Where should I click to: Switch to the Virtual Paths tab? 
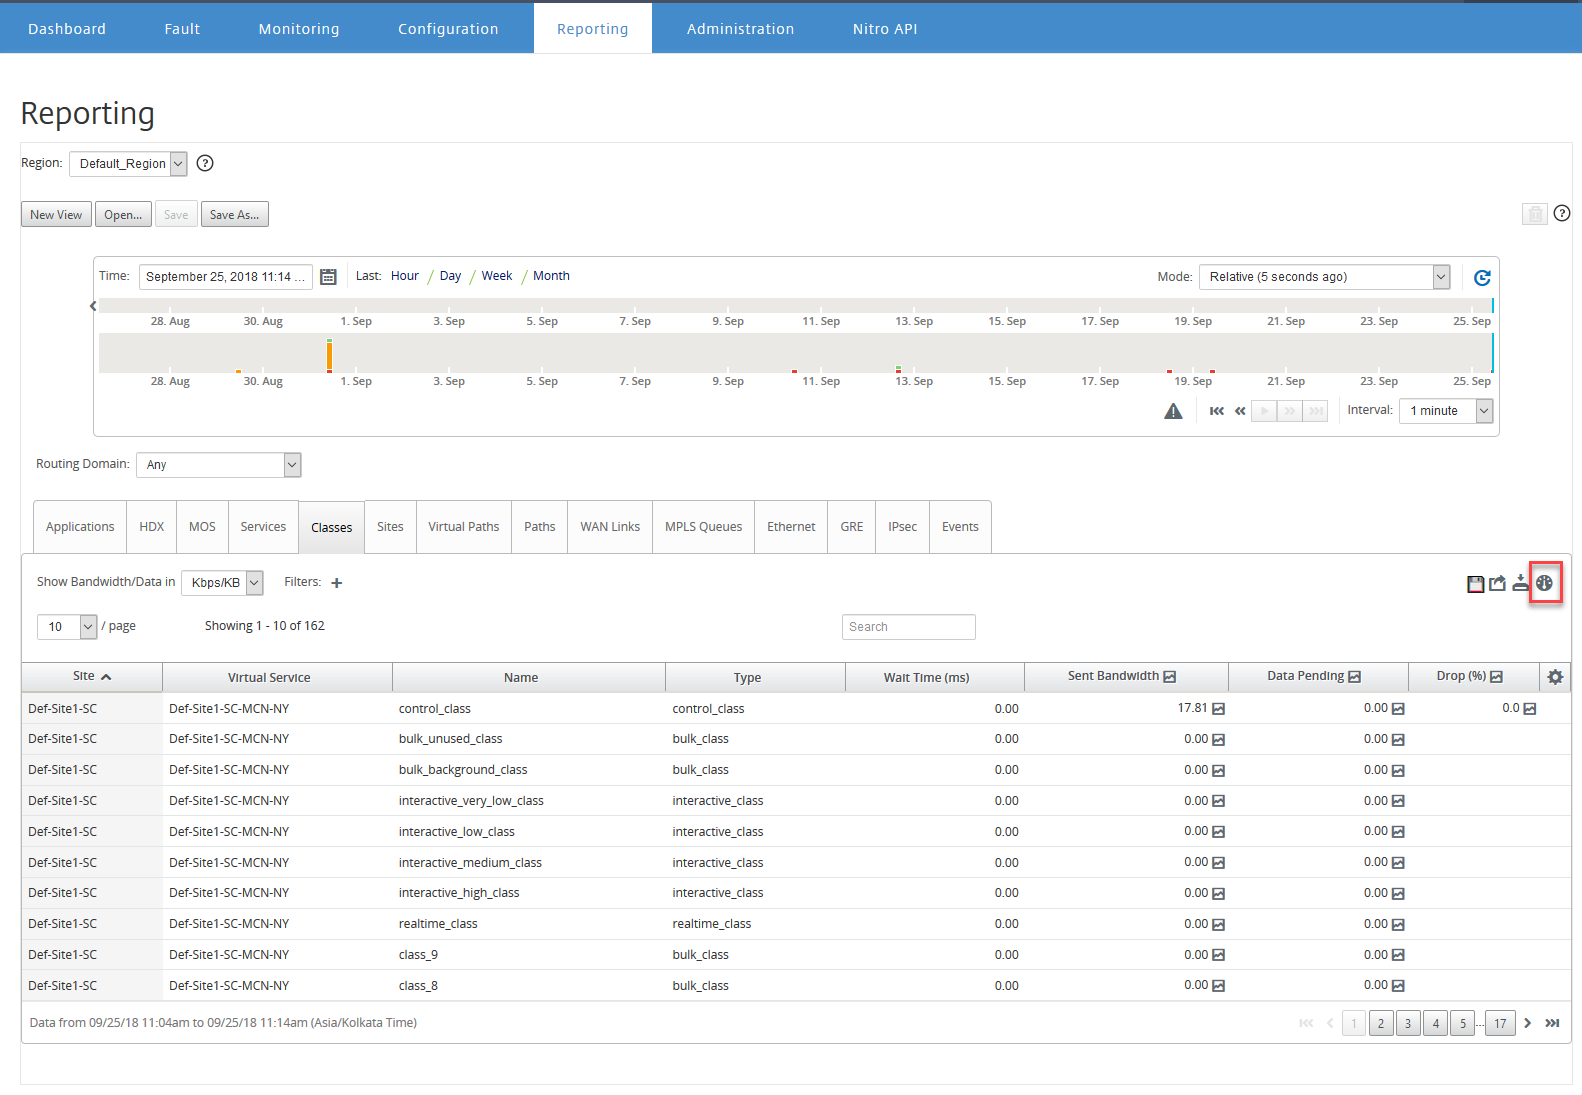464,527
